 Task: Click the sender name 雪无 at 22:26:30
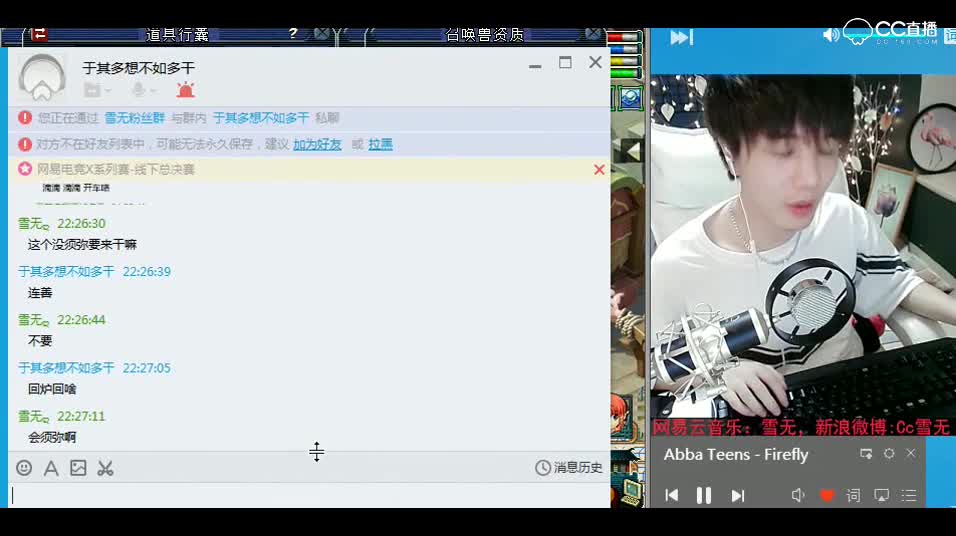pyautogui.click(x=33, y=224)
